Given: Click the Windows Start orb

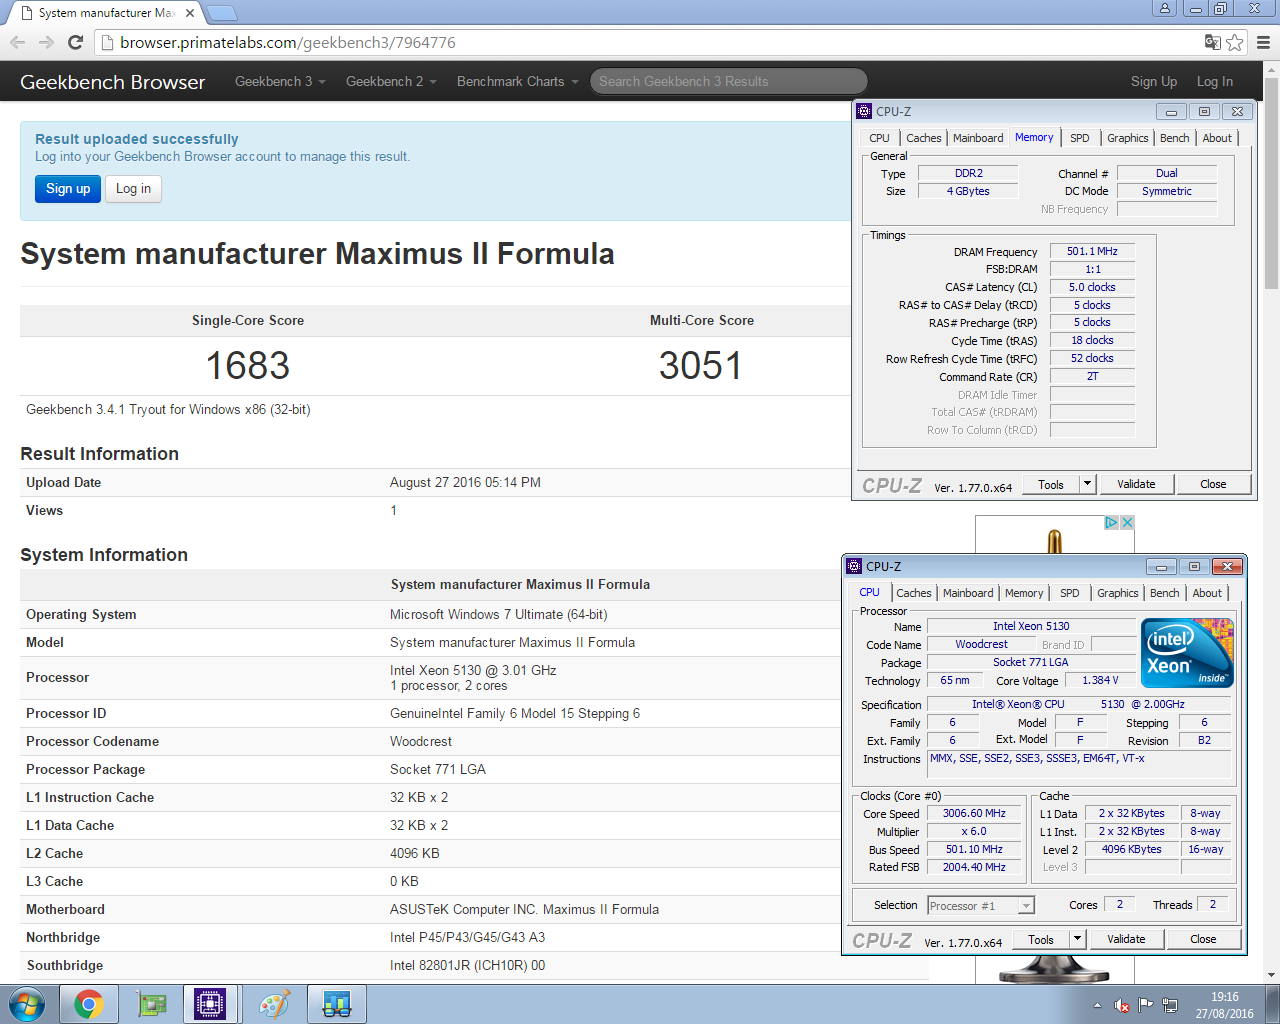Looking at the screenshot, I should click(27, 1004).
